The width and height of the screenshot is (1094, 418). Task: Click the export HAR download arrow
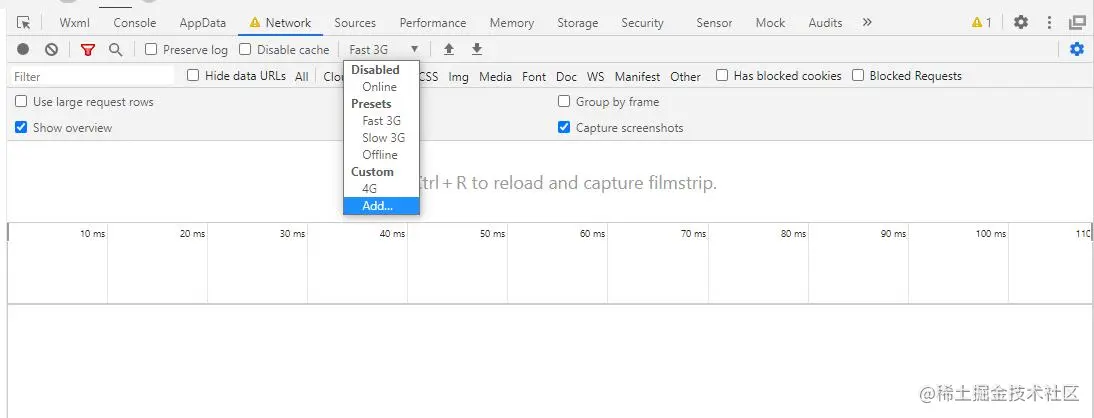coord(477,49)
